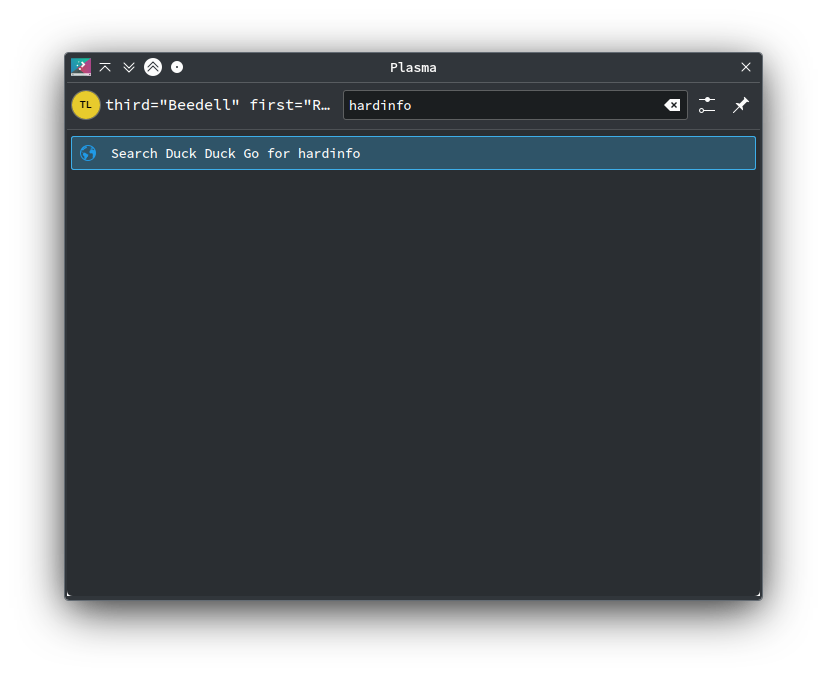This screenshot has width=827, height=677.
Task: Pin the launcher open with the pin icon
Action: click(741, 105)
